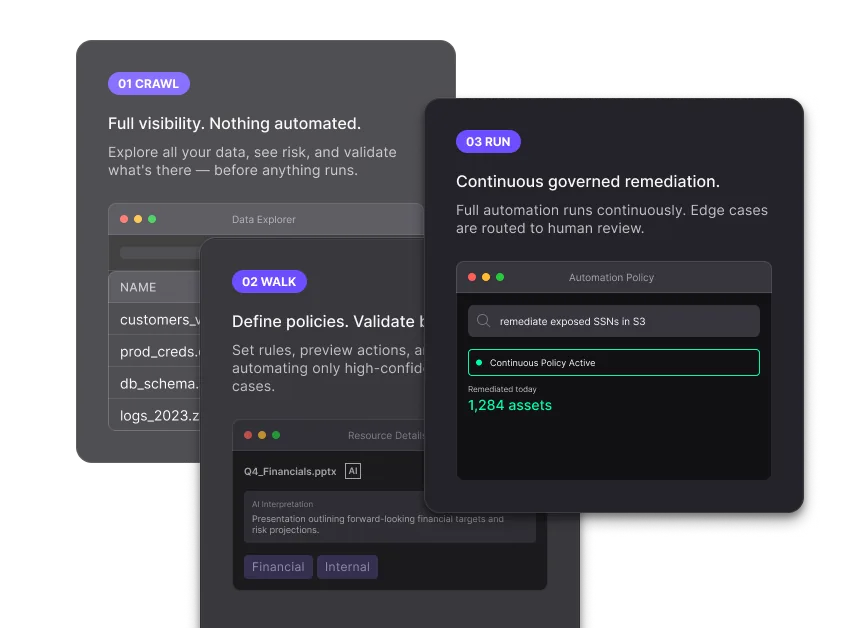The image size is (849, 628).
Task: Click the 'Define policies. Validate' heading
Action: pyautogui.click(x=328, y=322)
